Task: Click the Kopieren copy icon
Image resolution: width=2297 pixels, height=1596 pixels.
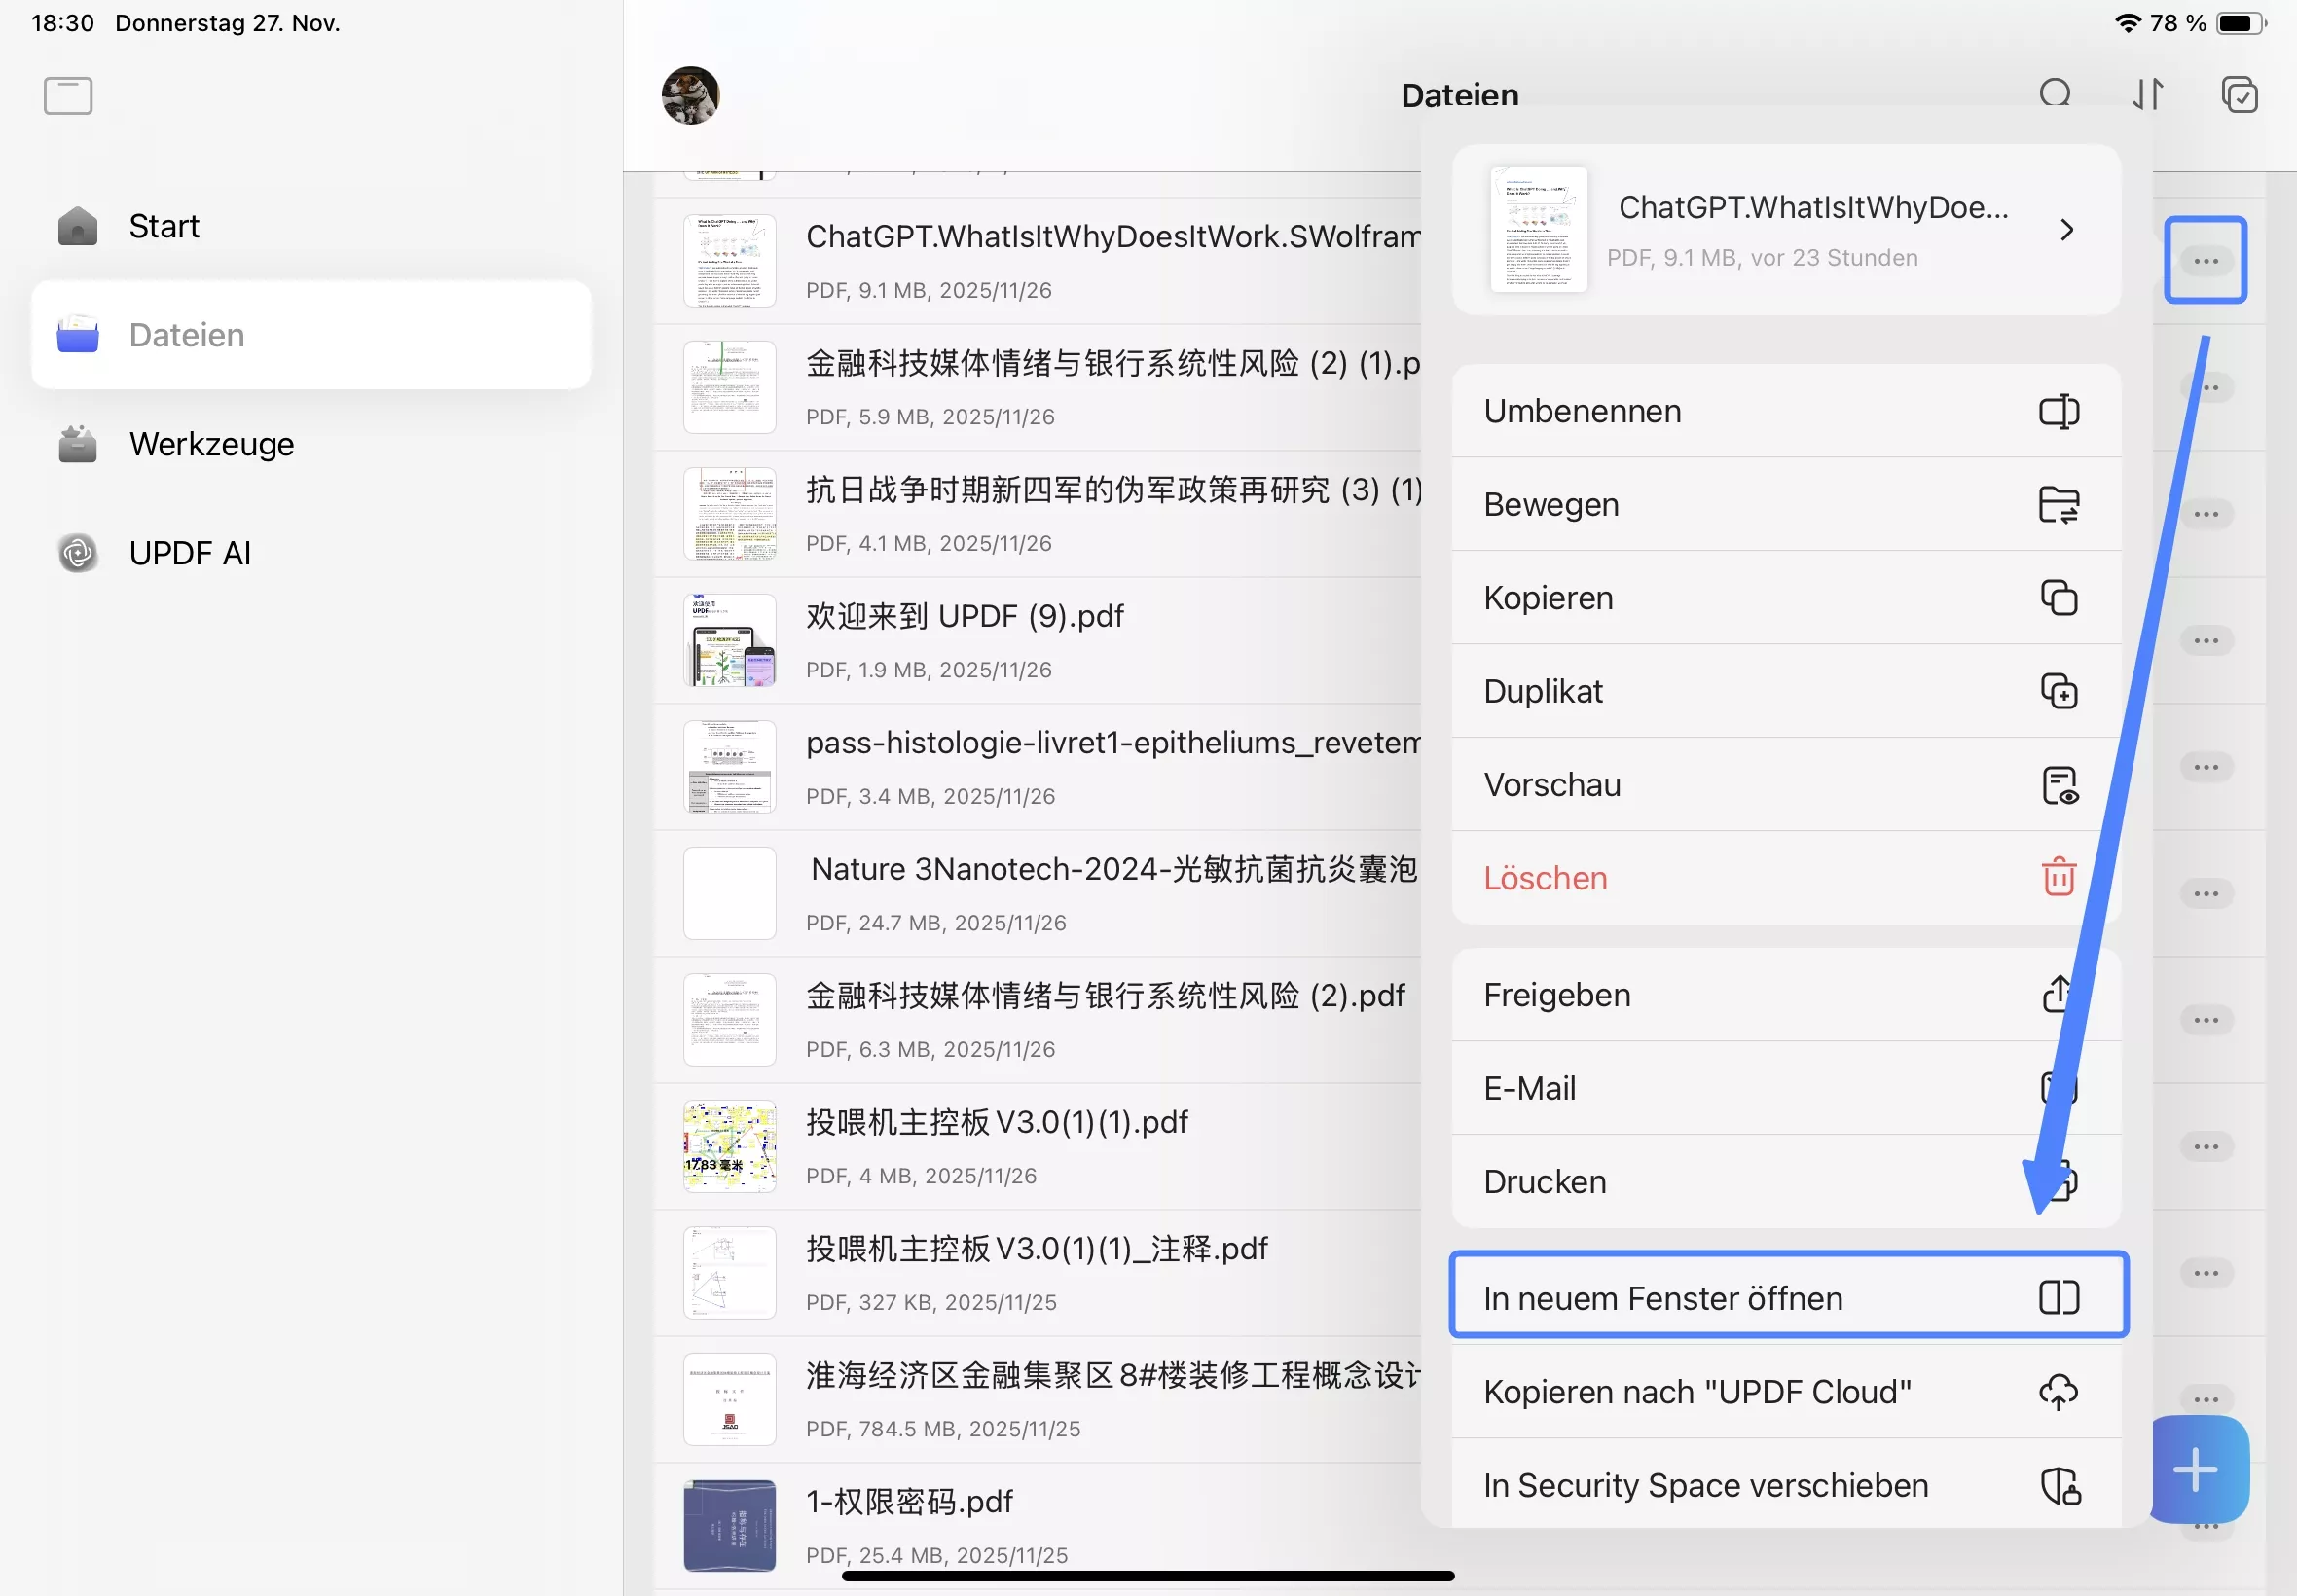Action: point(2058,598)
